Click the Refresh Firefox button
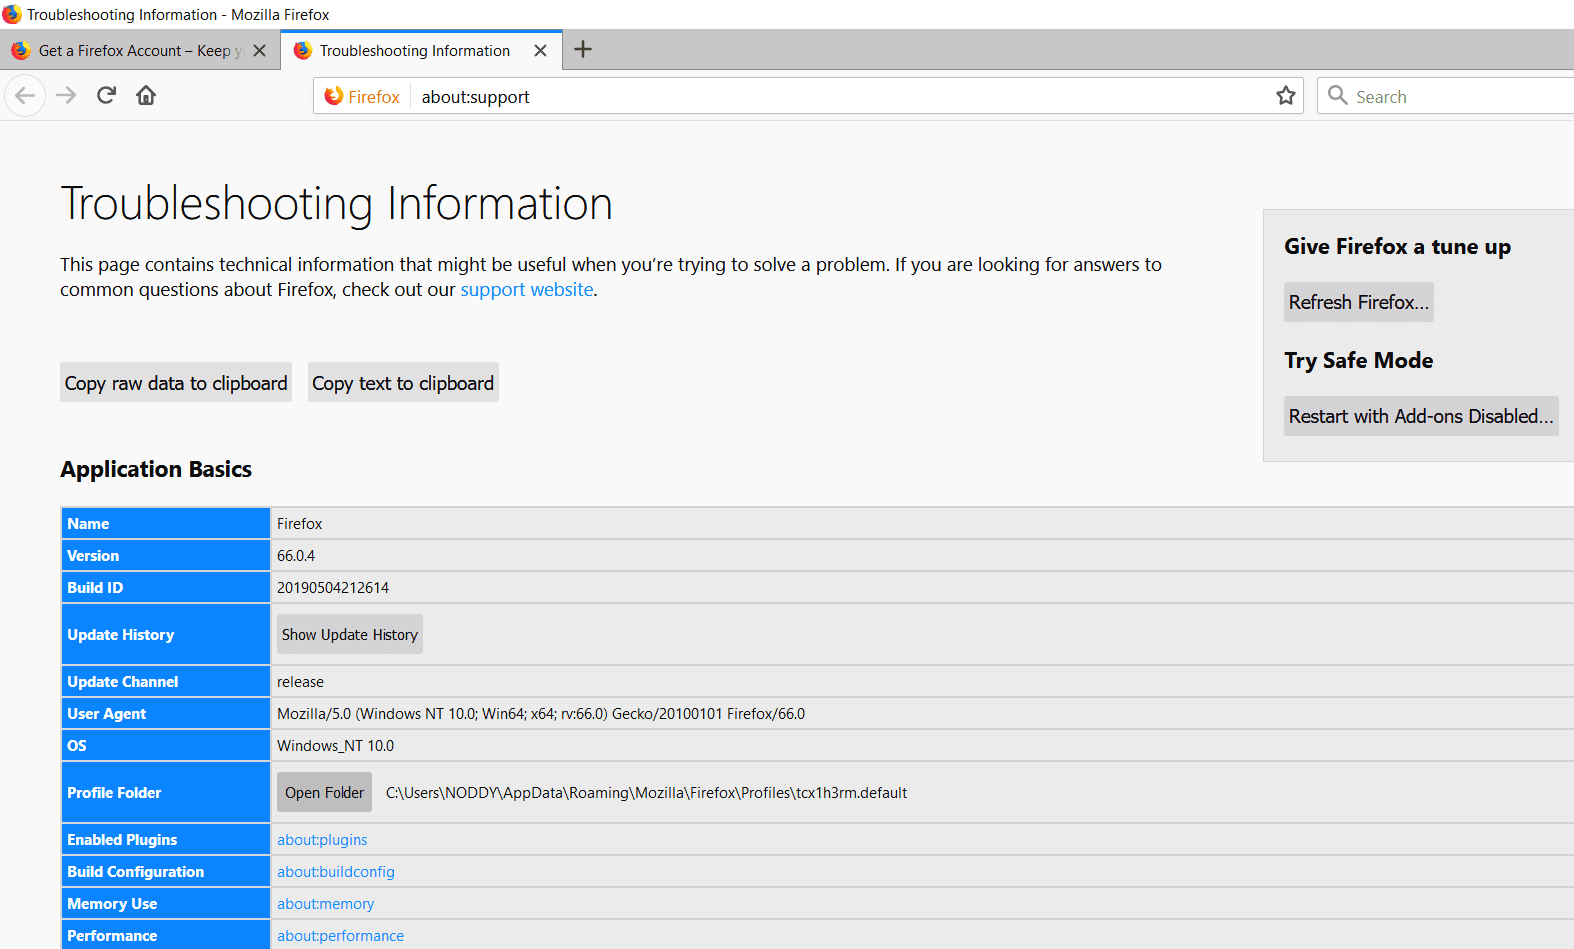Viewport: 1574px width, 949px height. click(x=1358, y=302)
